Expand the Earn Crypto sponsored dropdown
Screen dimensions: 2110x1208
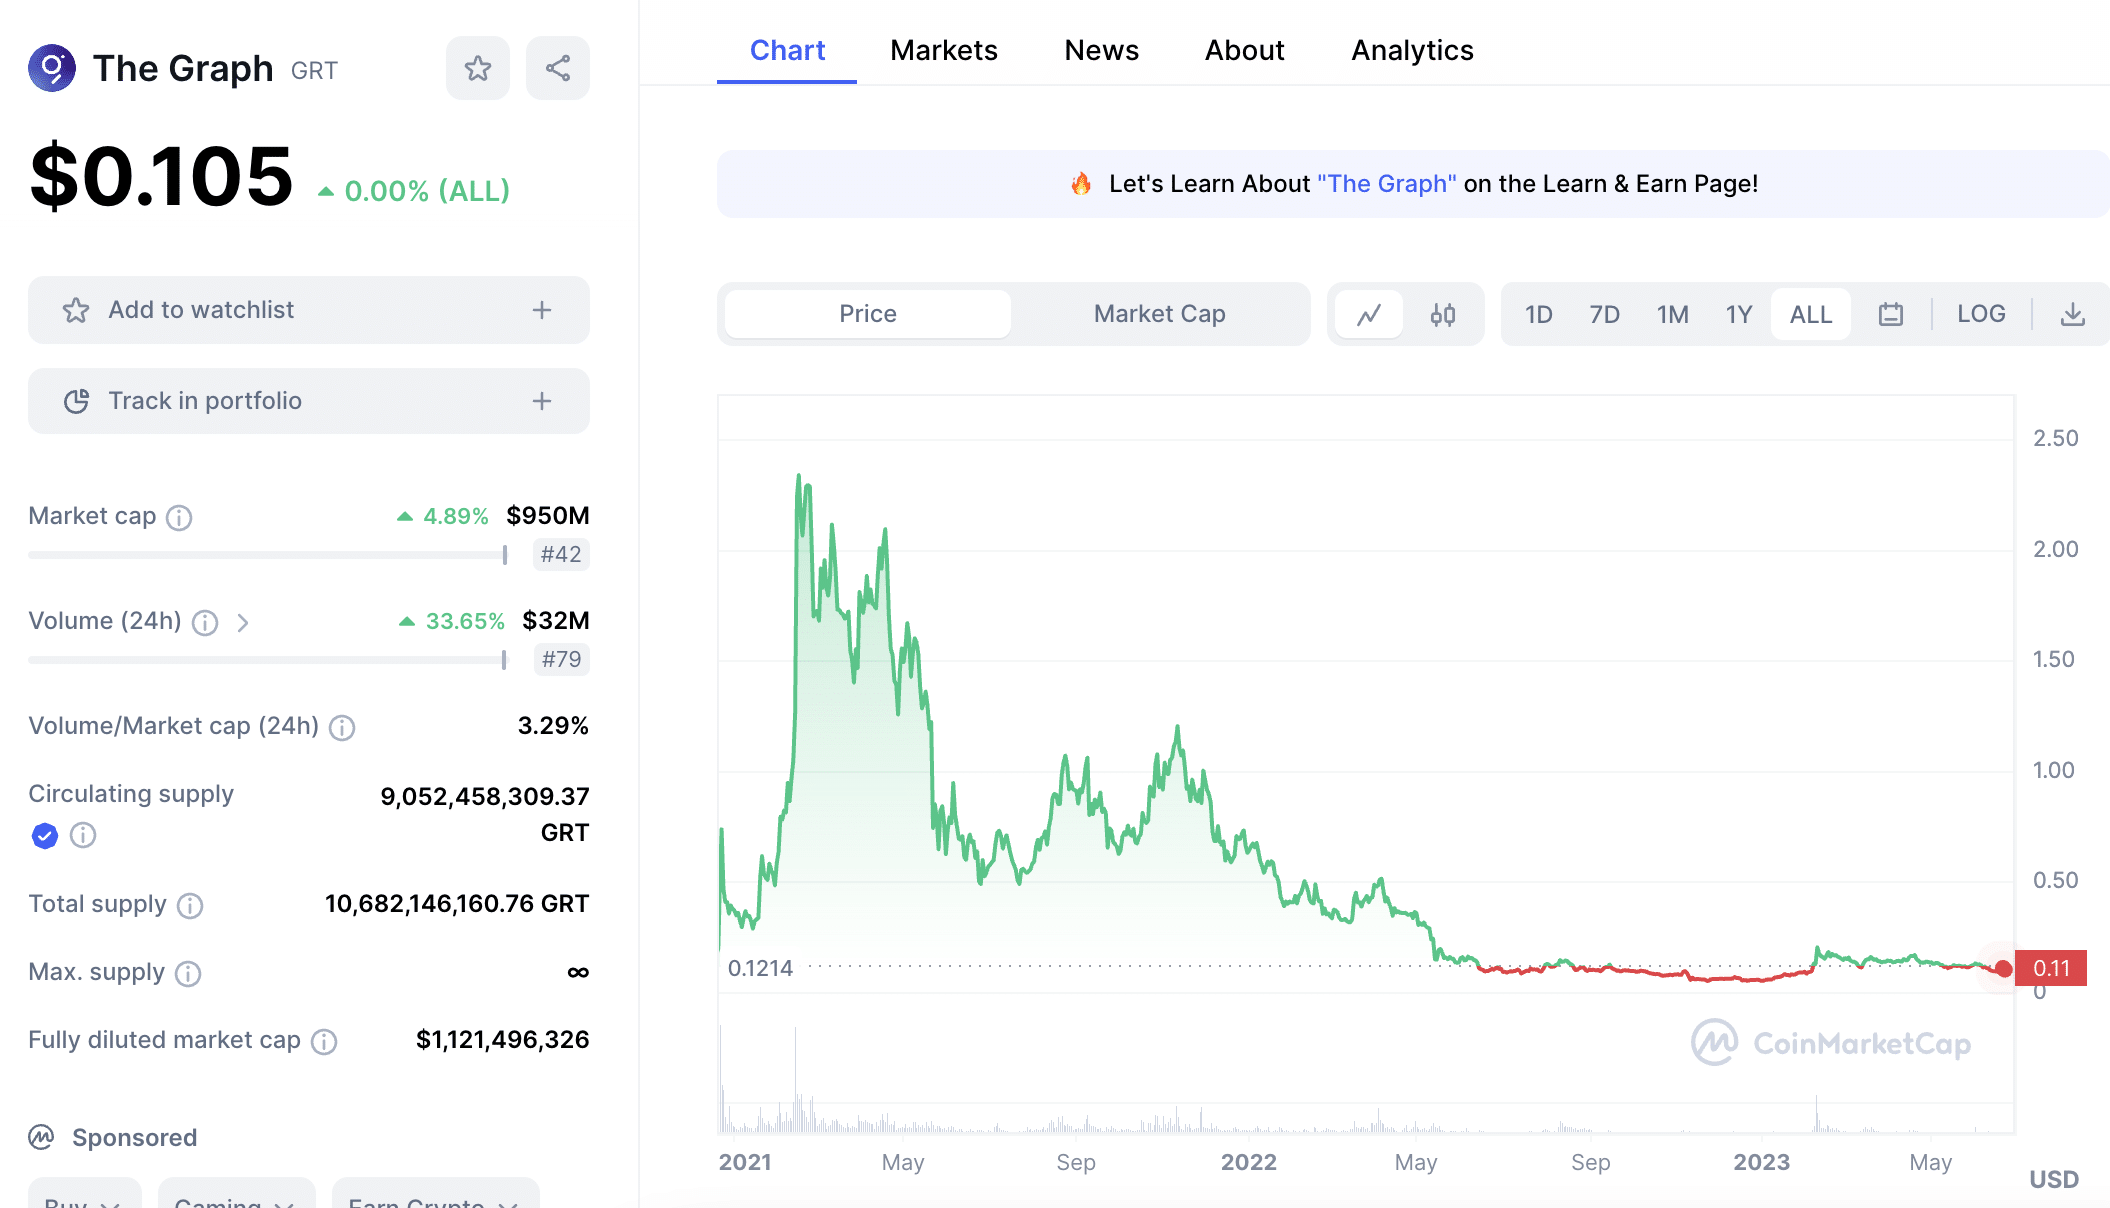435,1196
